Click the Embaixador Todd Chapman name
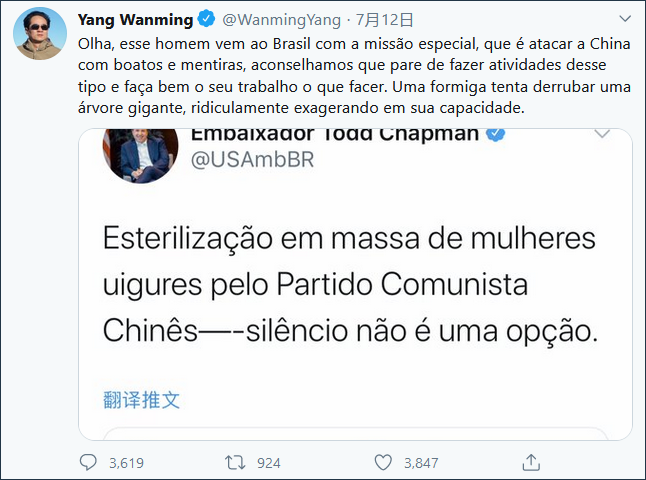The width and height of the screenshot is (646, 480). coord(335,135)
